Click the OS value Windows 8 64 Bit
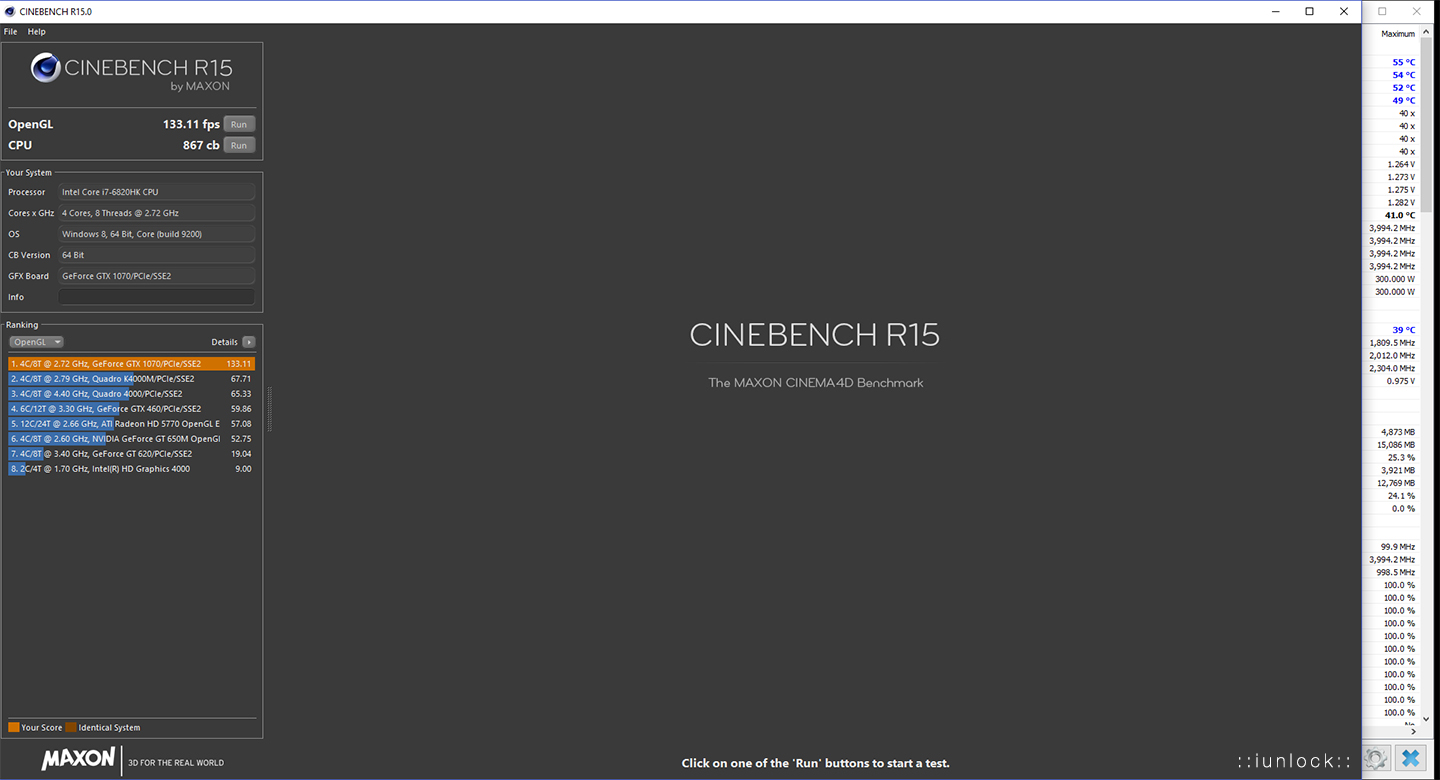Image resolution: width=1440 pixels, height=780 pixels. pyautogui.click(x=156, y=234)
